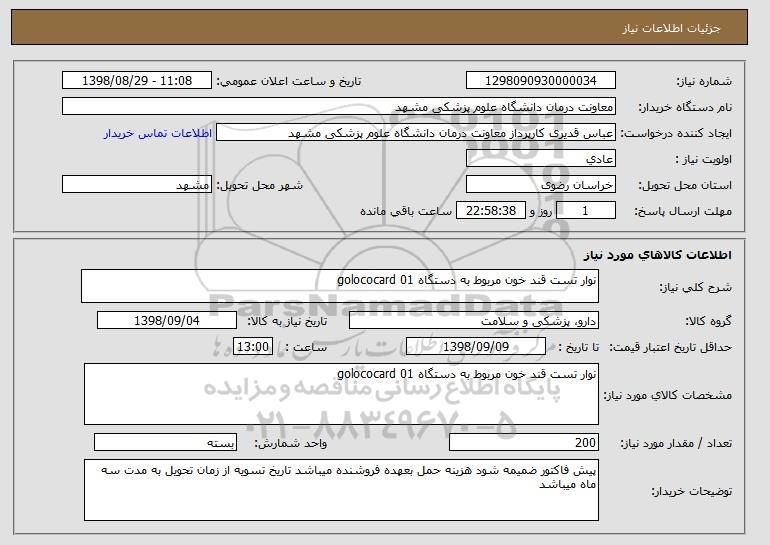
Task: Click the تاریخ و ساعت اعلان عمومی label
Action: coord(289,82)
